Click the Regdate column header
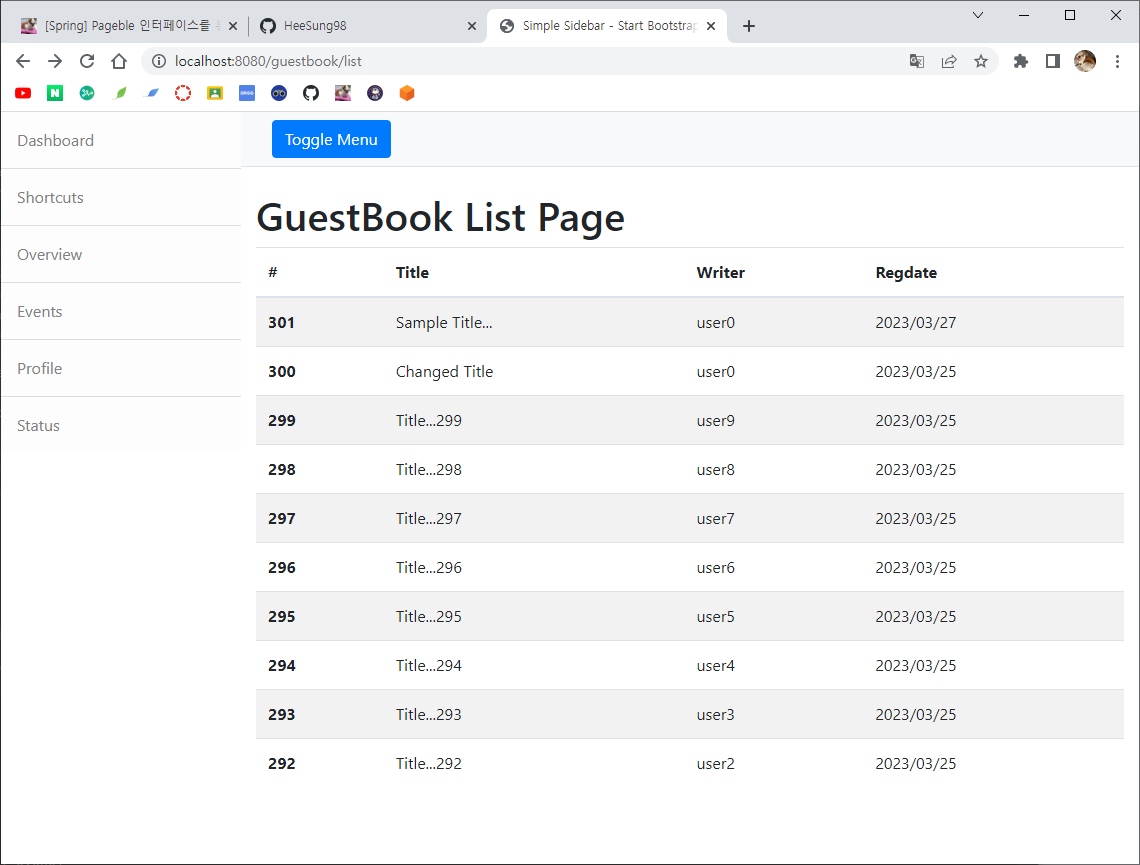1140x865 pixels. pos(906,273)
